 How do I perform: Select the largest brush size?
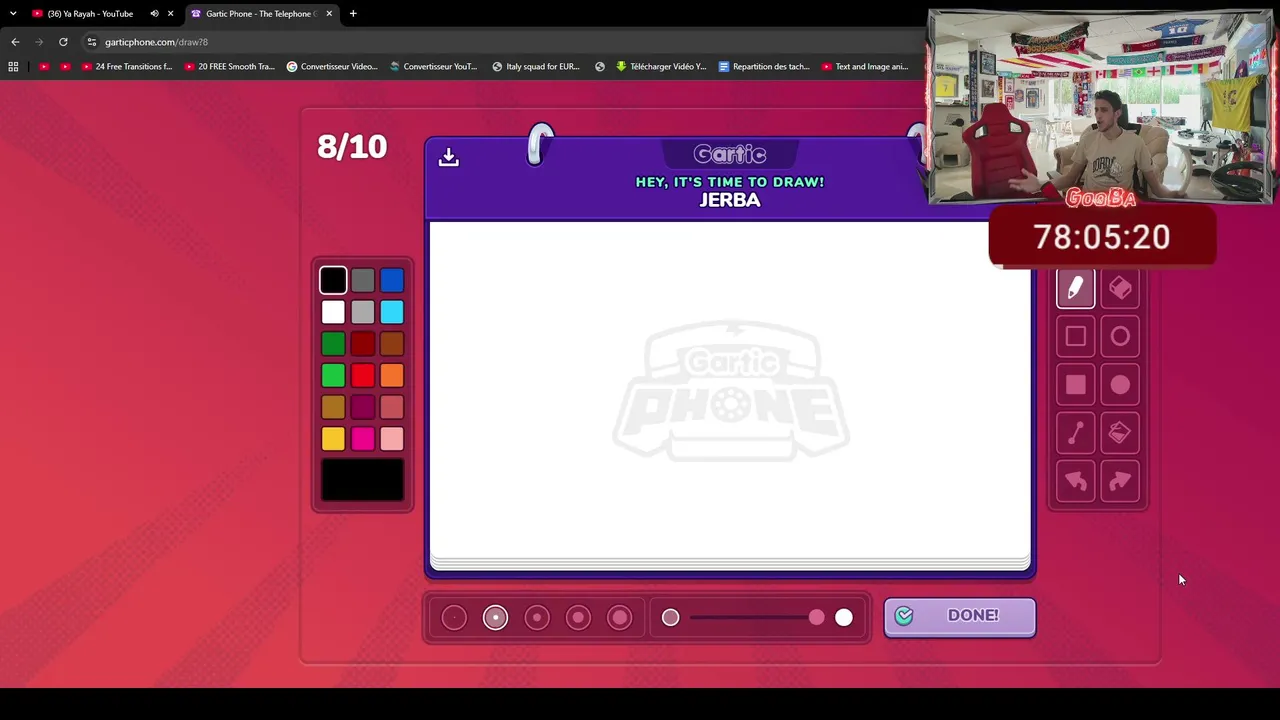coord(620,618)
